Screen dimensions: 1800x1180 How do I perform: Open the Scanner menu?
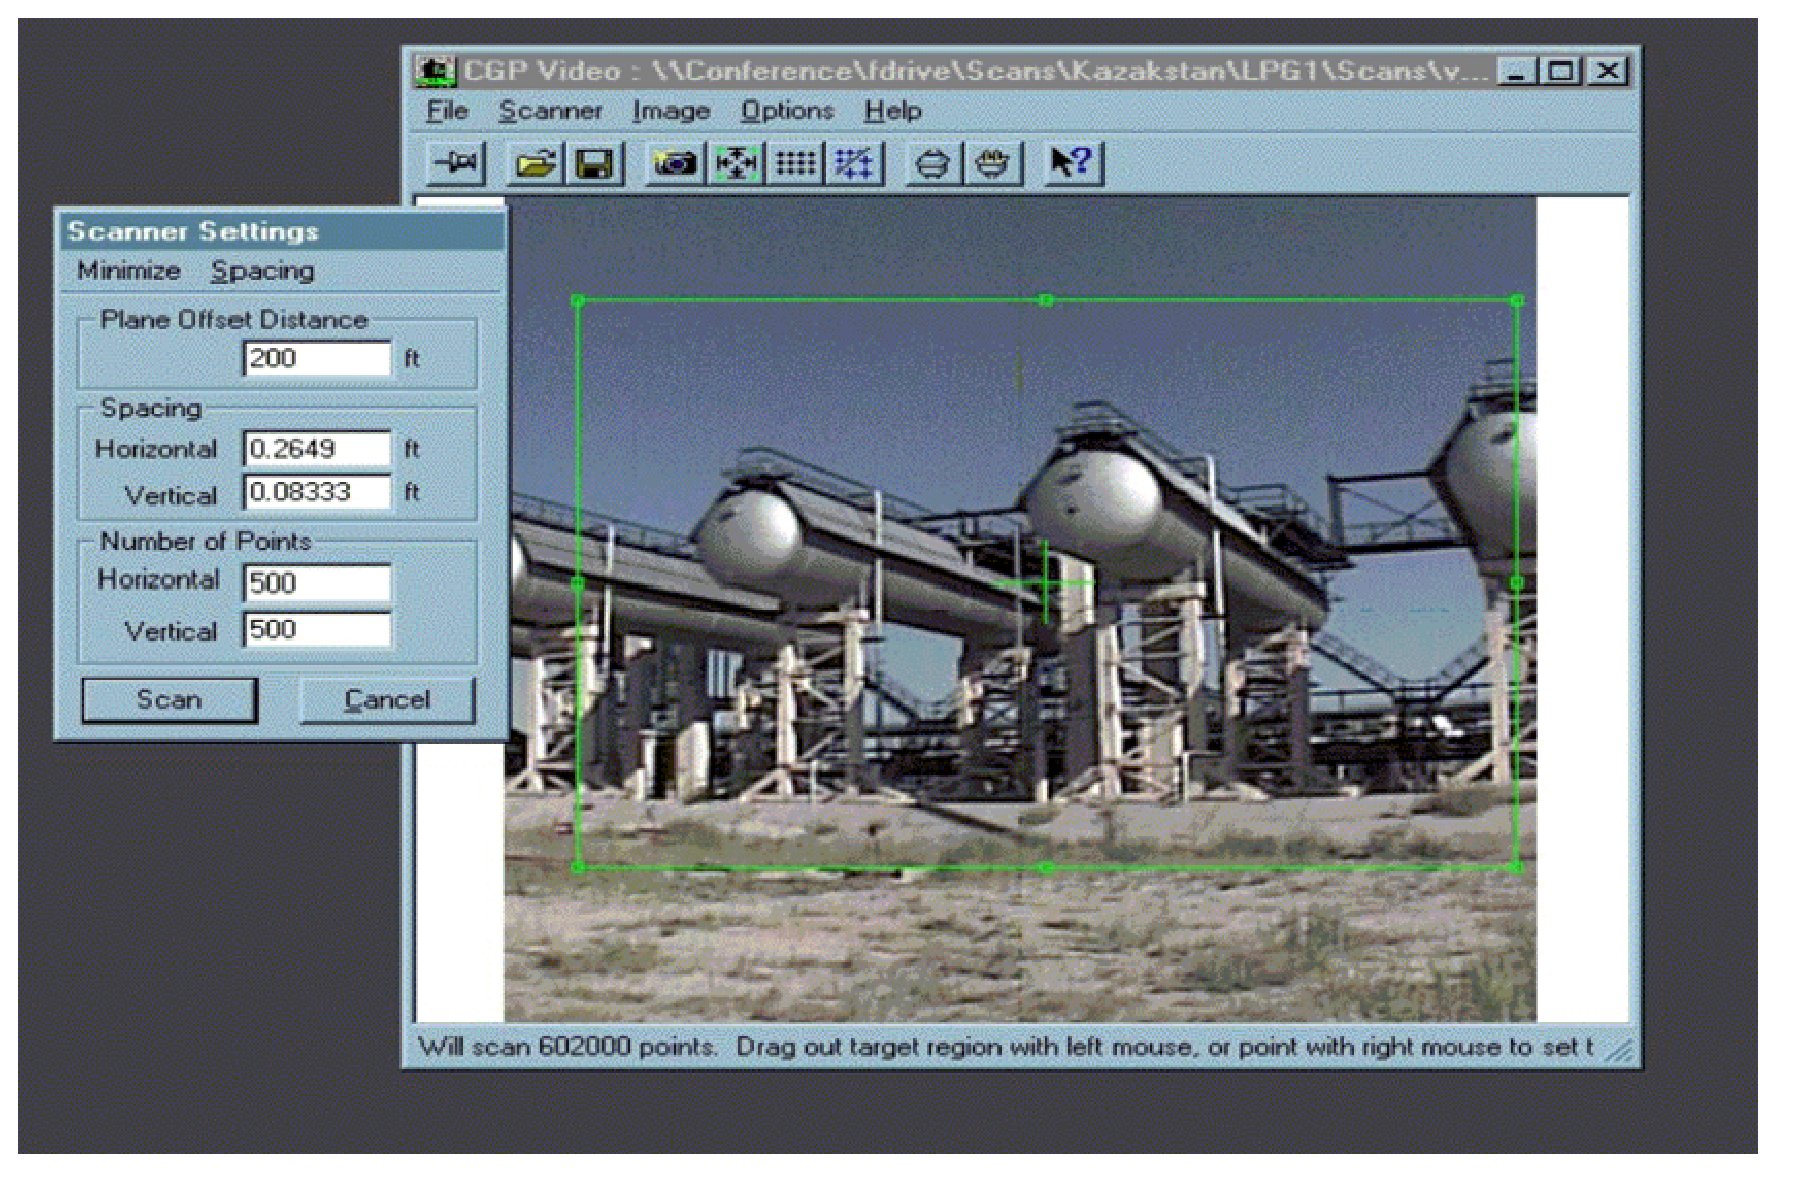pos(550,111)
